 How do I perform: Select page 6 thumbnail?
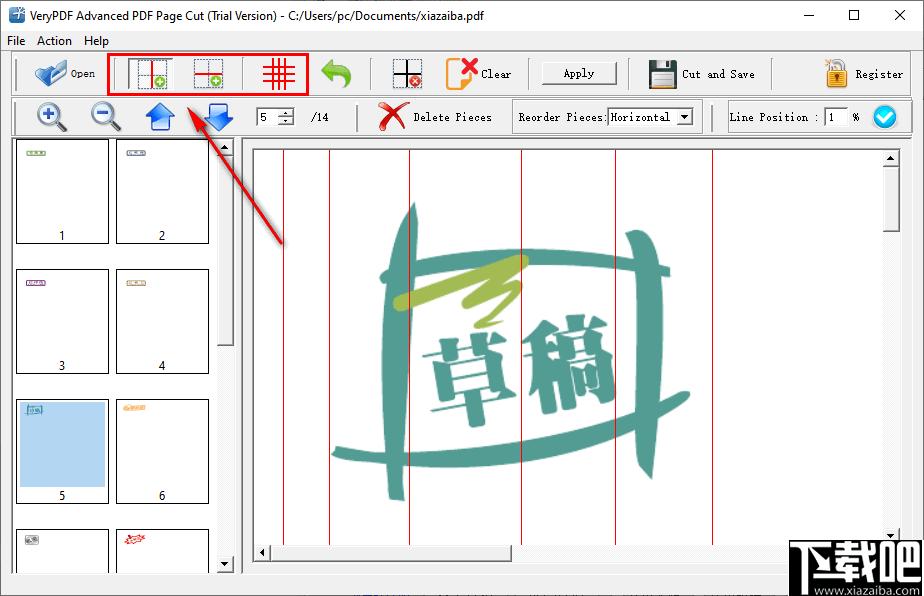[x=163, y=452]
